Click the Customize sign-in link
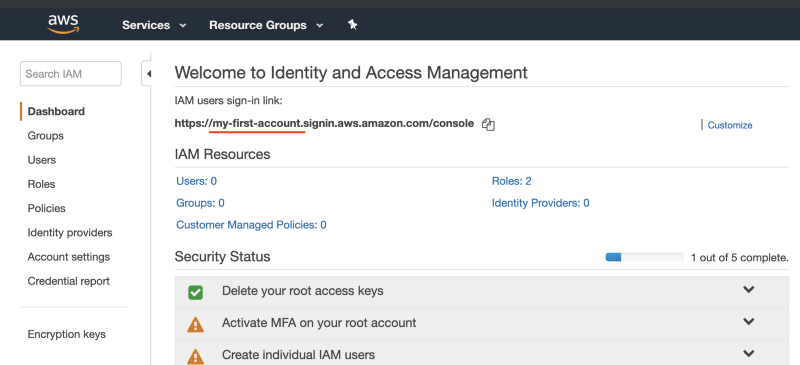 pyautogui.click(x=730, y=125)
